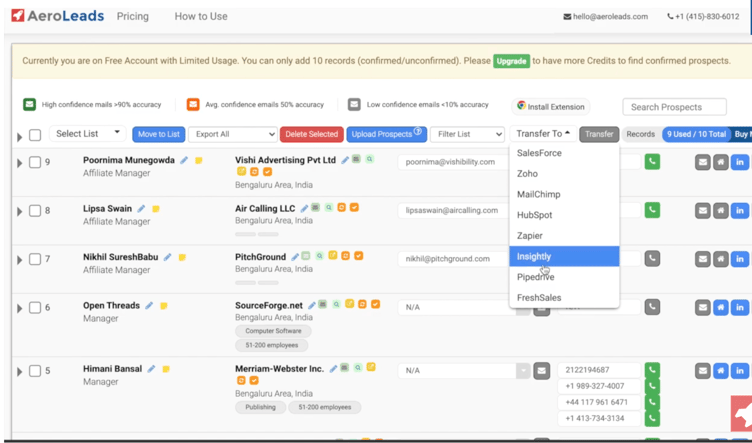Open the Export All dropdown
This screenshot has height=443, width=752.
(233, 134)
